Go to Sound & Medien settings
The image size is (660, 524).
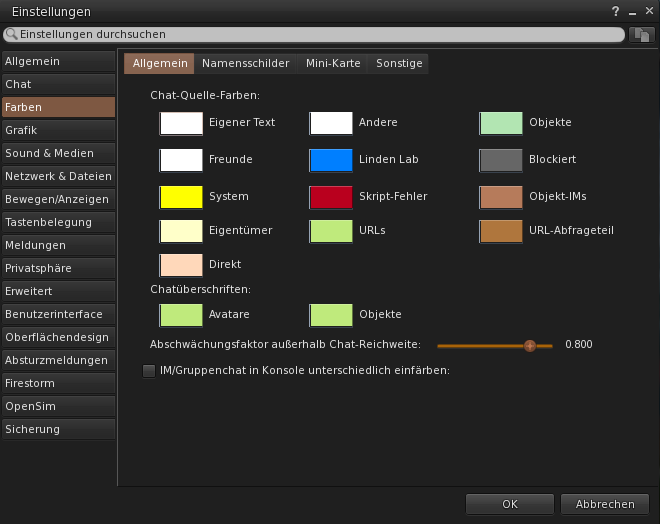point(58,153)
